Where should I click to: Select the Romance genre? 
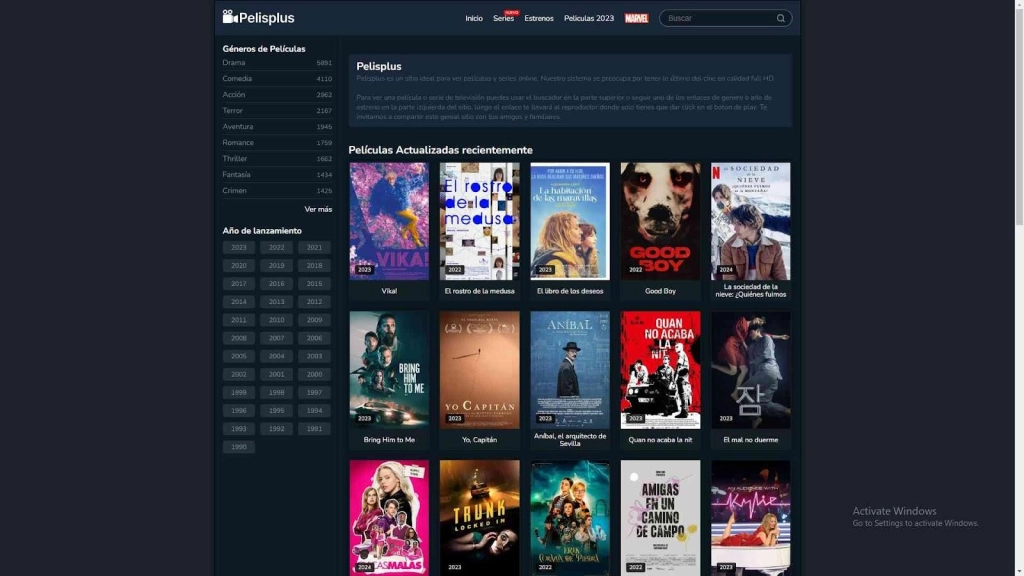tap(277, 142)
